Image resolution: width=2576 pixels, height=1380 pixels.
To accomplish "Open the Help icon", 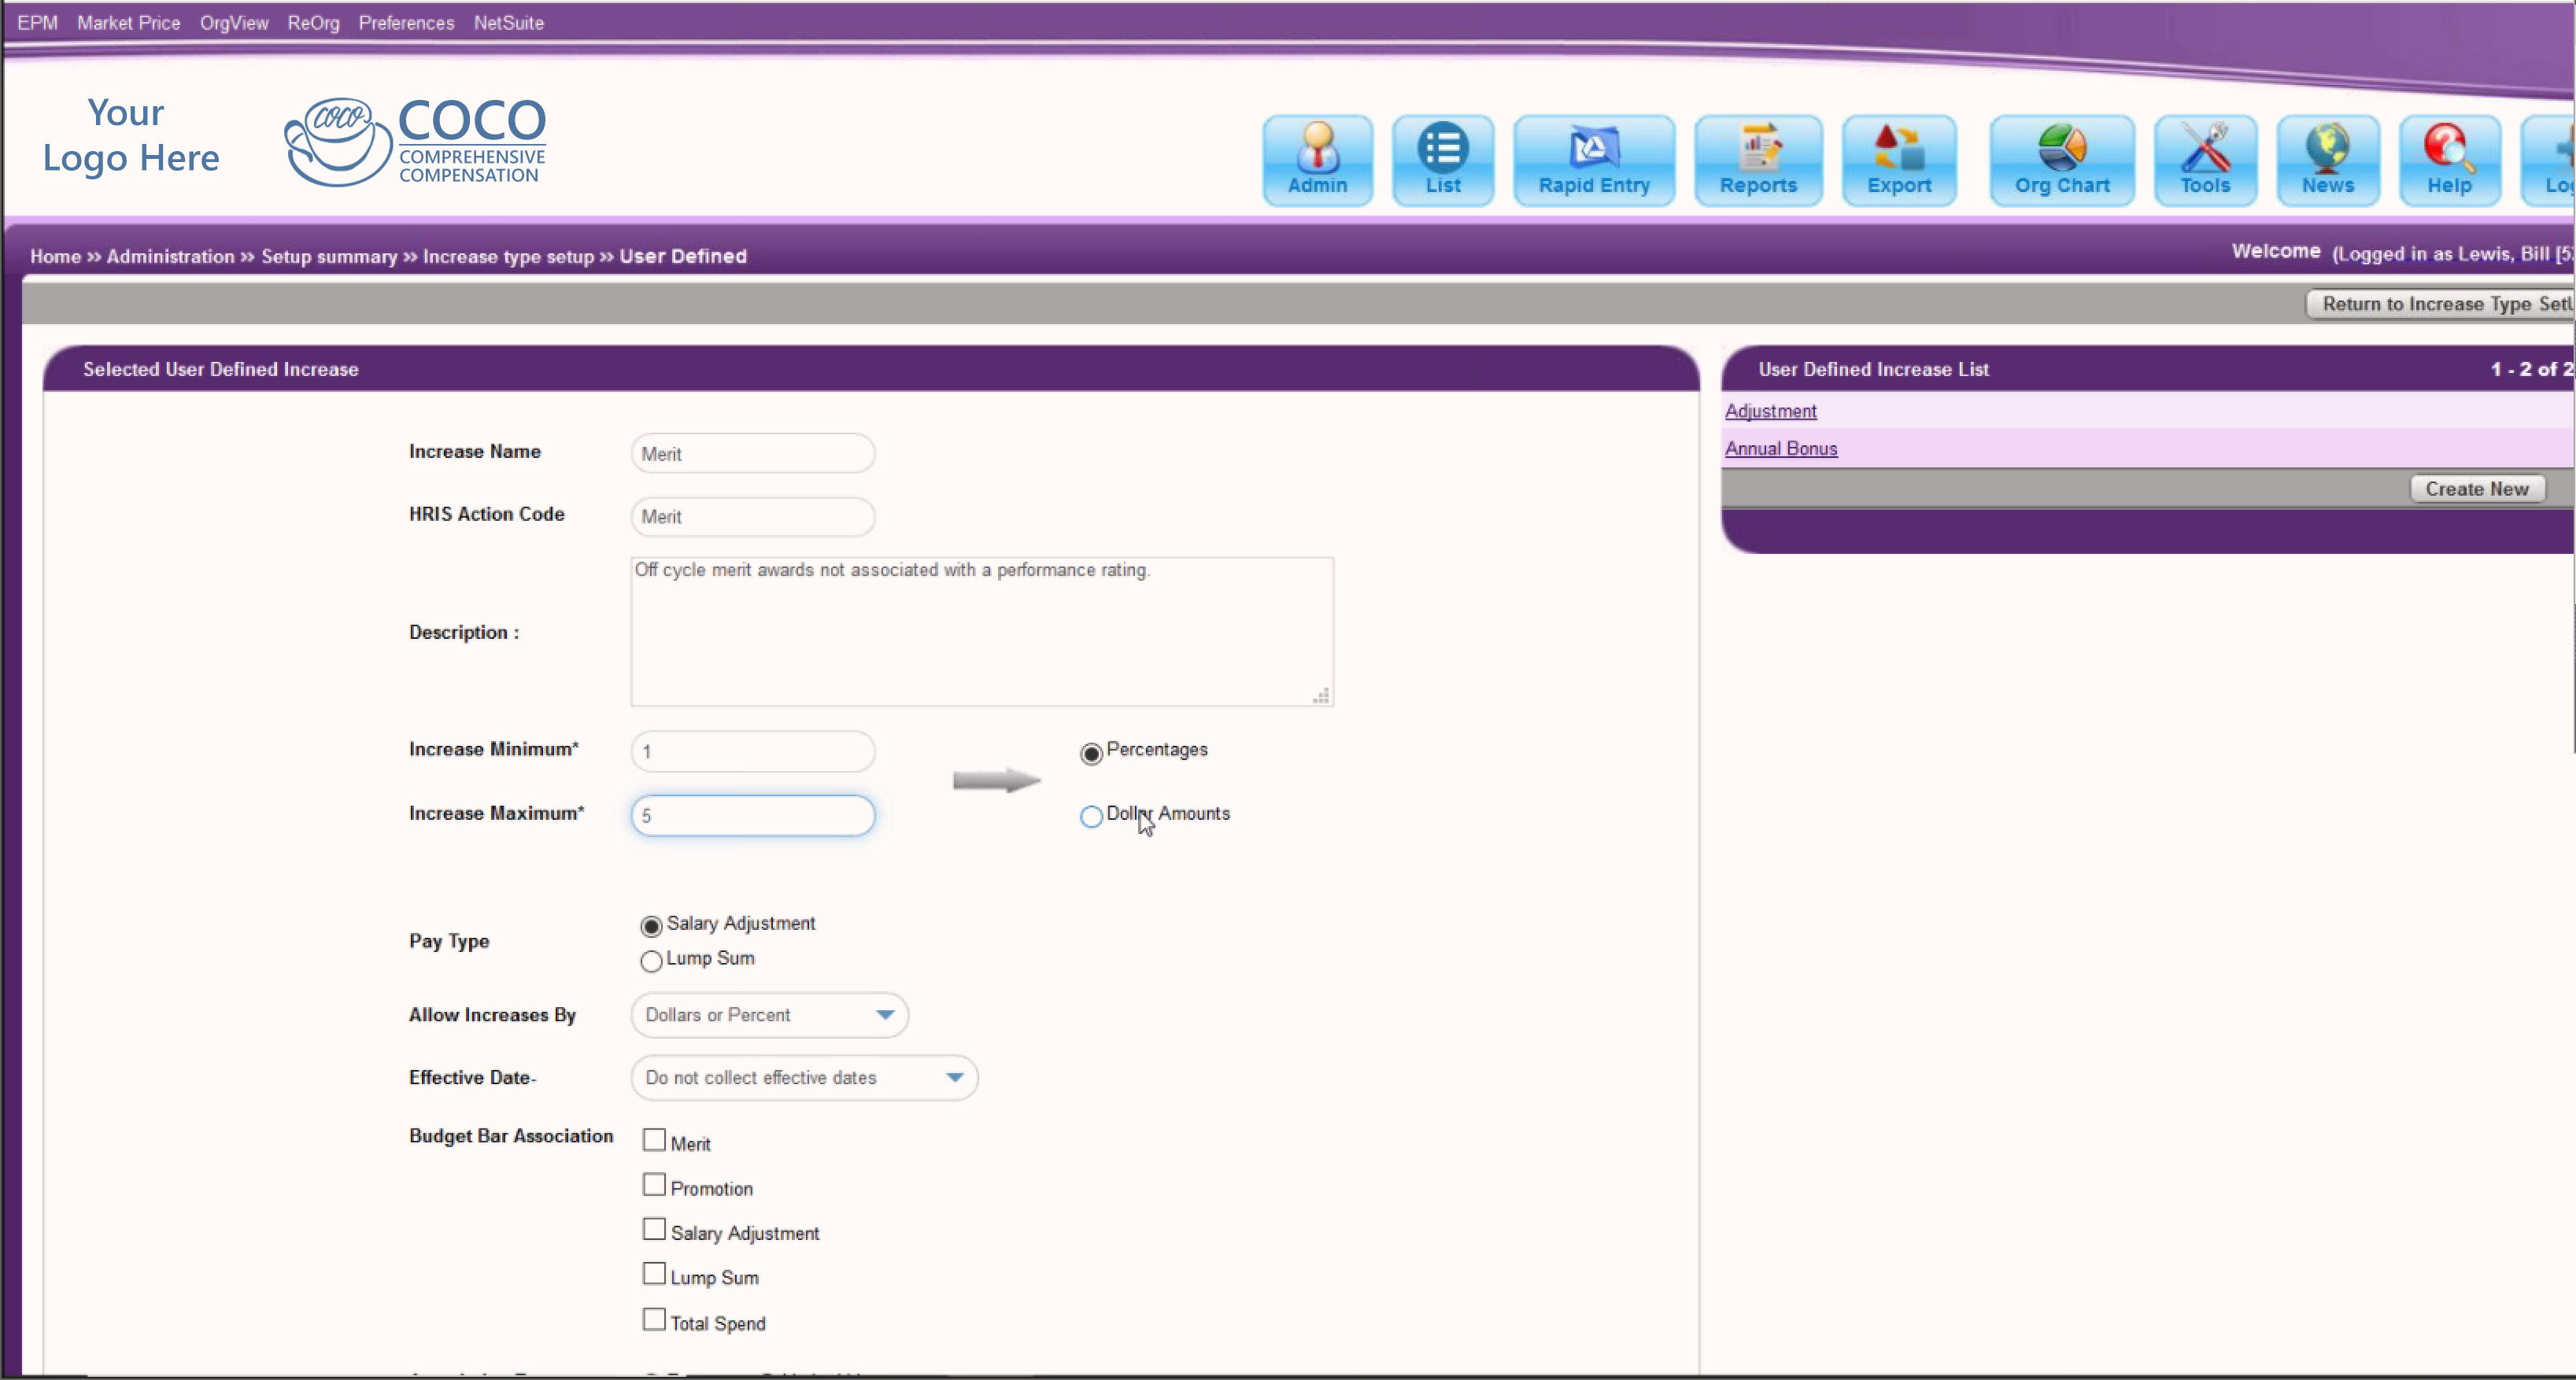I will click(2448, 160).
